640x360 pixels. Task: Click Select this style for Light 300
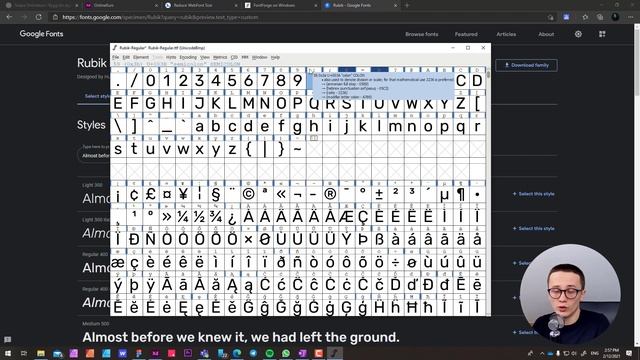click(533, 194)
